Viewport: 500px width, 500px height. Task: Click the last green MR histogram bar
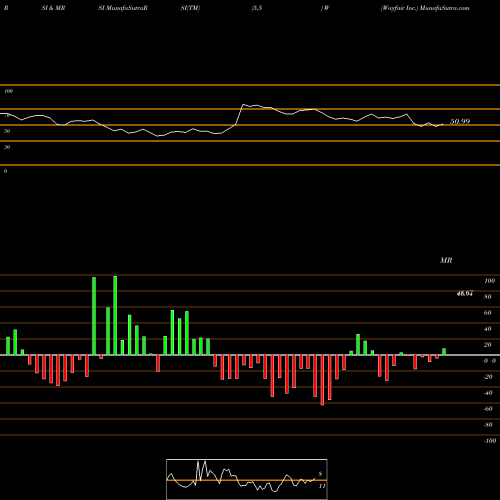click(444, 352)
